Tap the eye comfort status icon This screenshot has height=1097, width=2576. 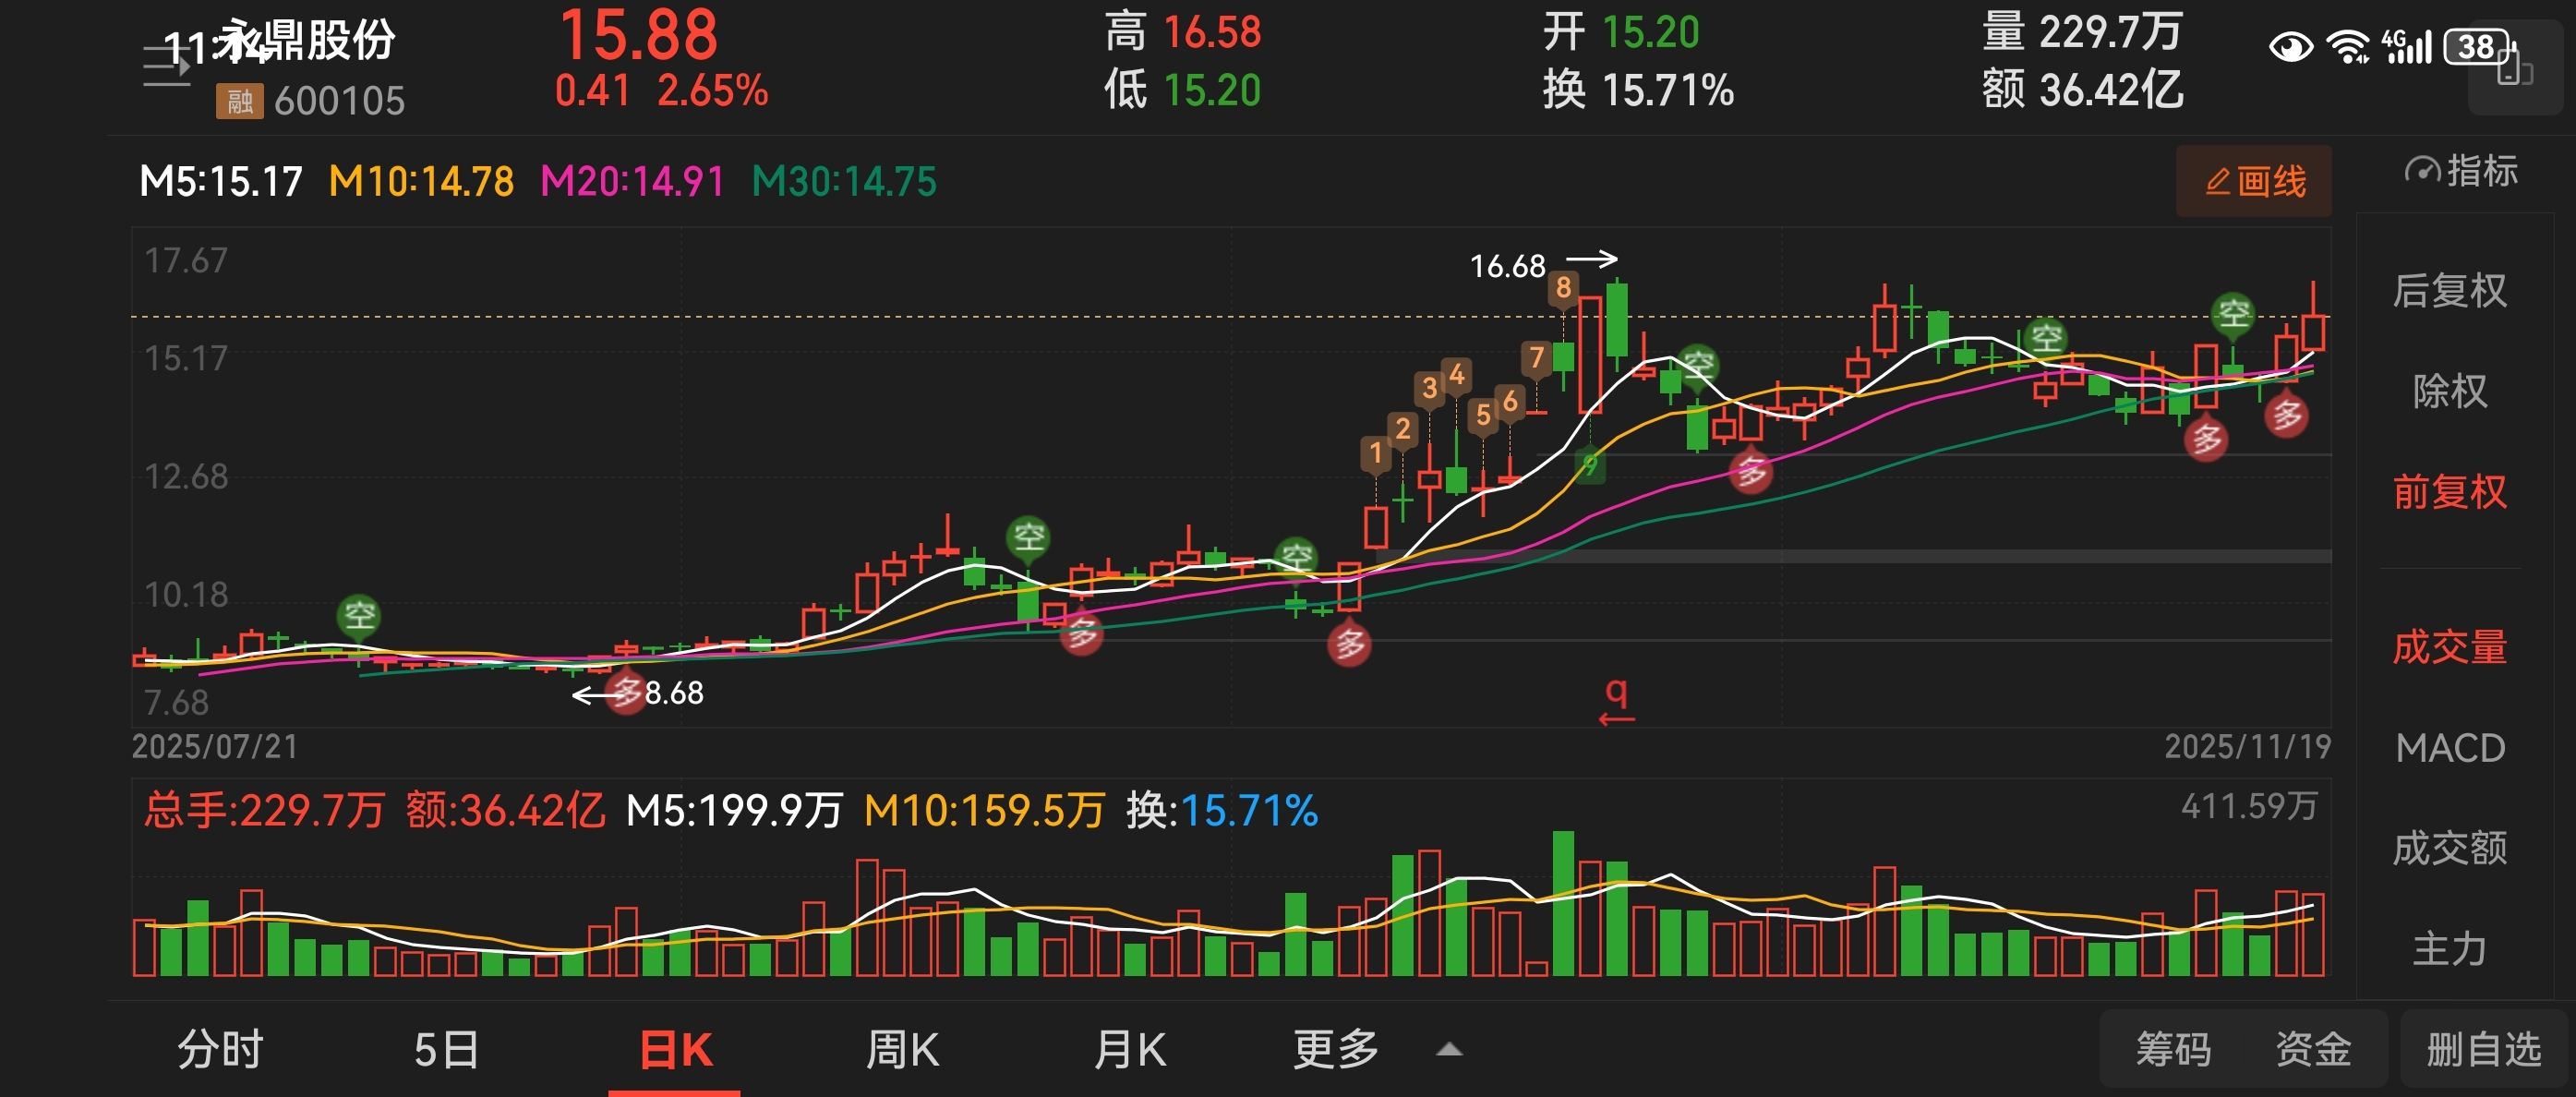2290,47
